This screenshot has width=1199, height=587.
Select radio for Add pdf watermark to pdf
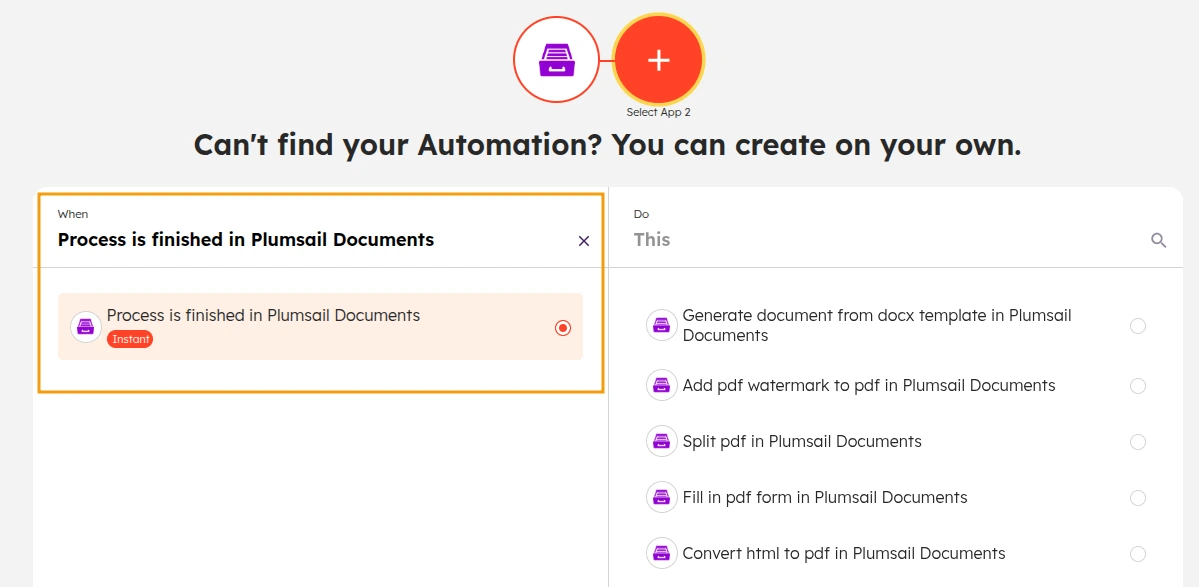point(1138,386)
